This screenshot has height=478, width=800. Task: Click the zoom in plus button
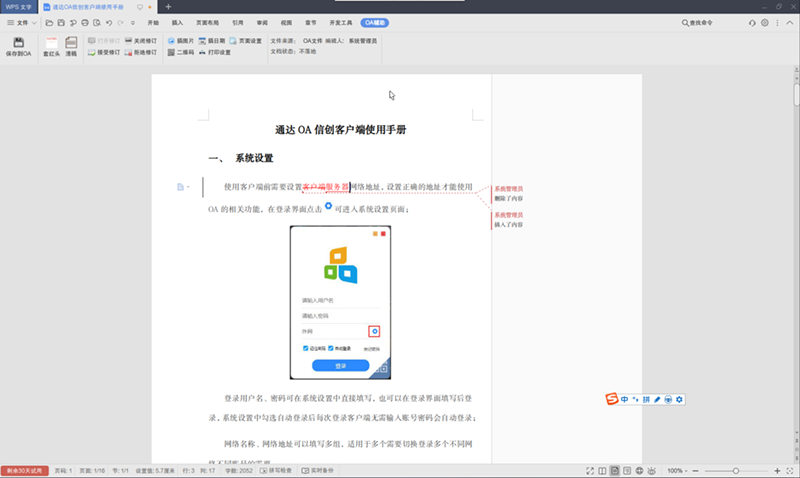[777, 471]
